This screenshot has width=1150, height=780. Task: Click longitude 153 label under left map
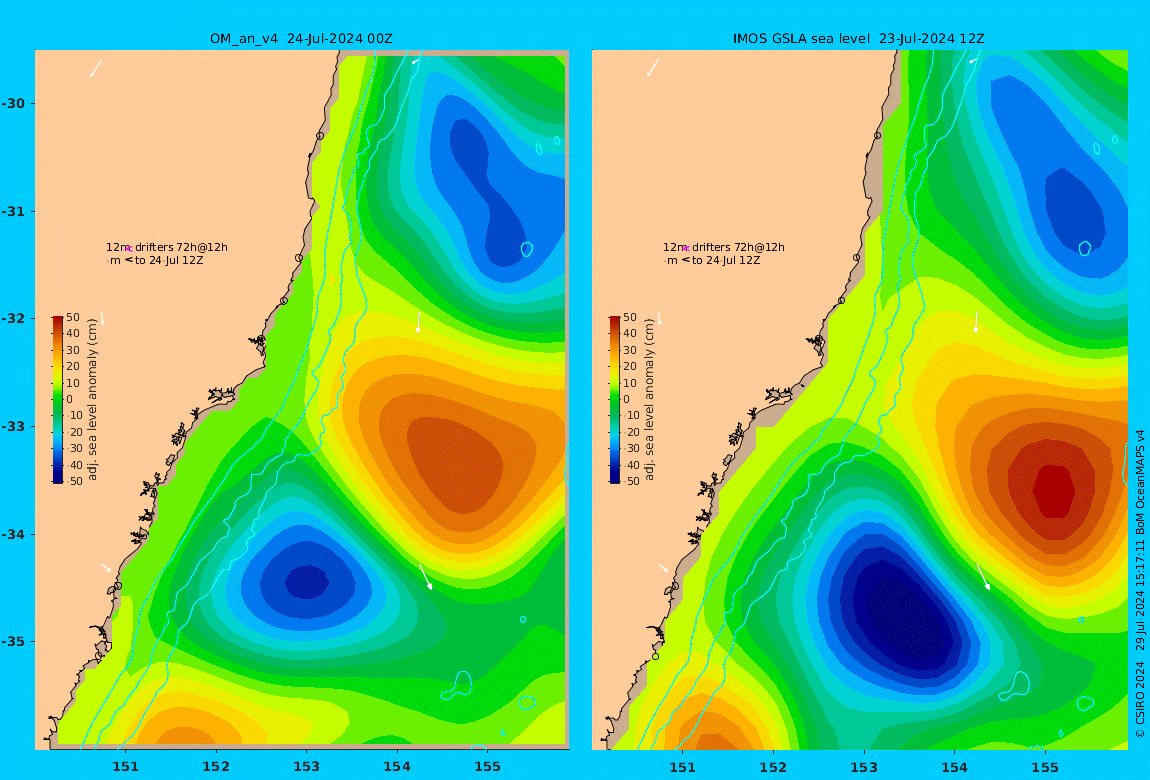tap(307, 767)
